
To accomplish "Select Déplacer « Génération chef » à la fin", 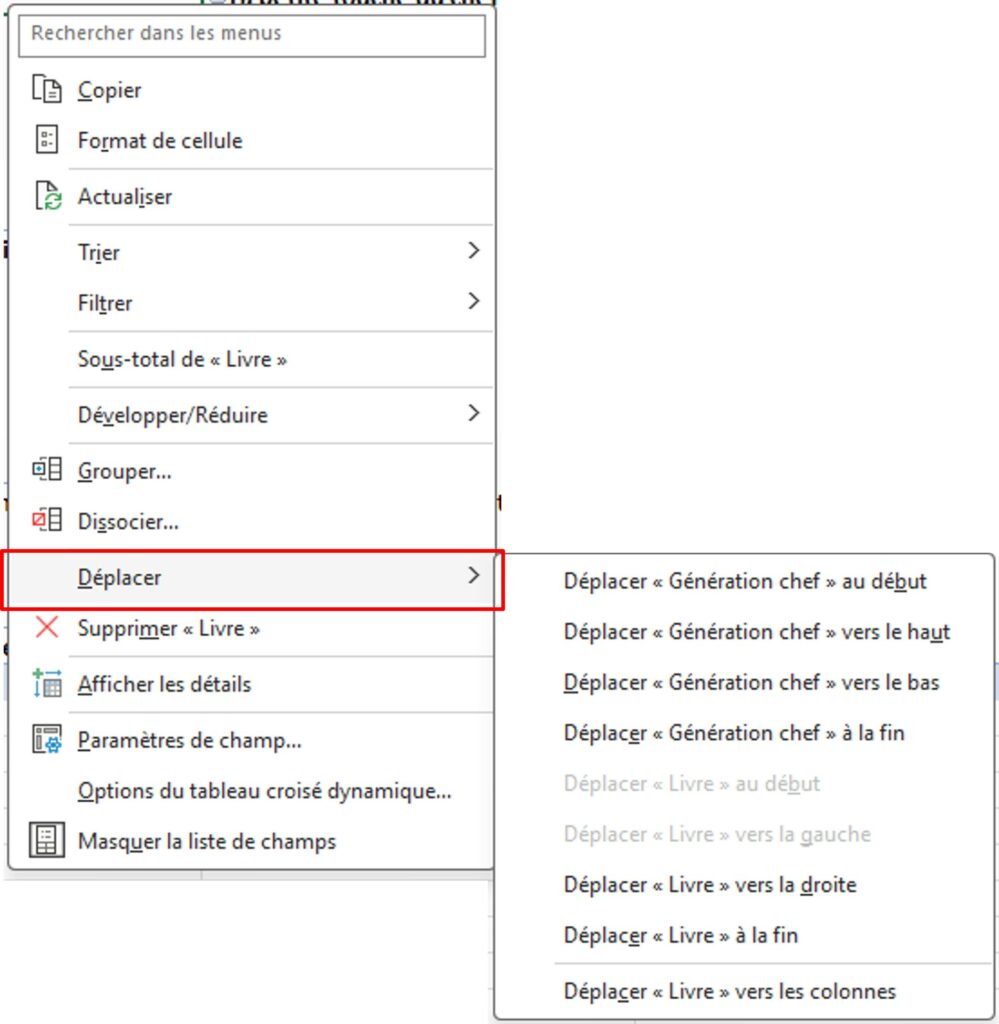I will coord(733,733).
